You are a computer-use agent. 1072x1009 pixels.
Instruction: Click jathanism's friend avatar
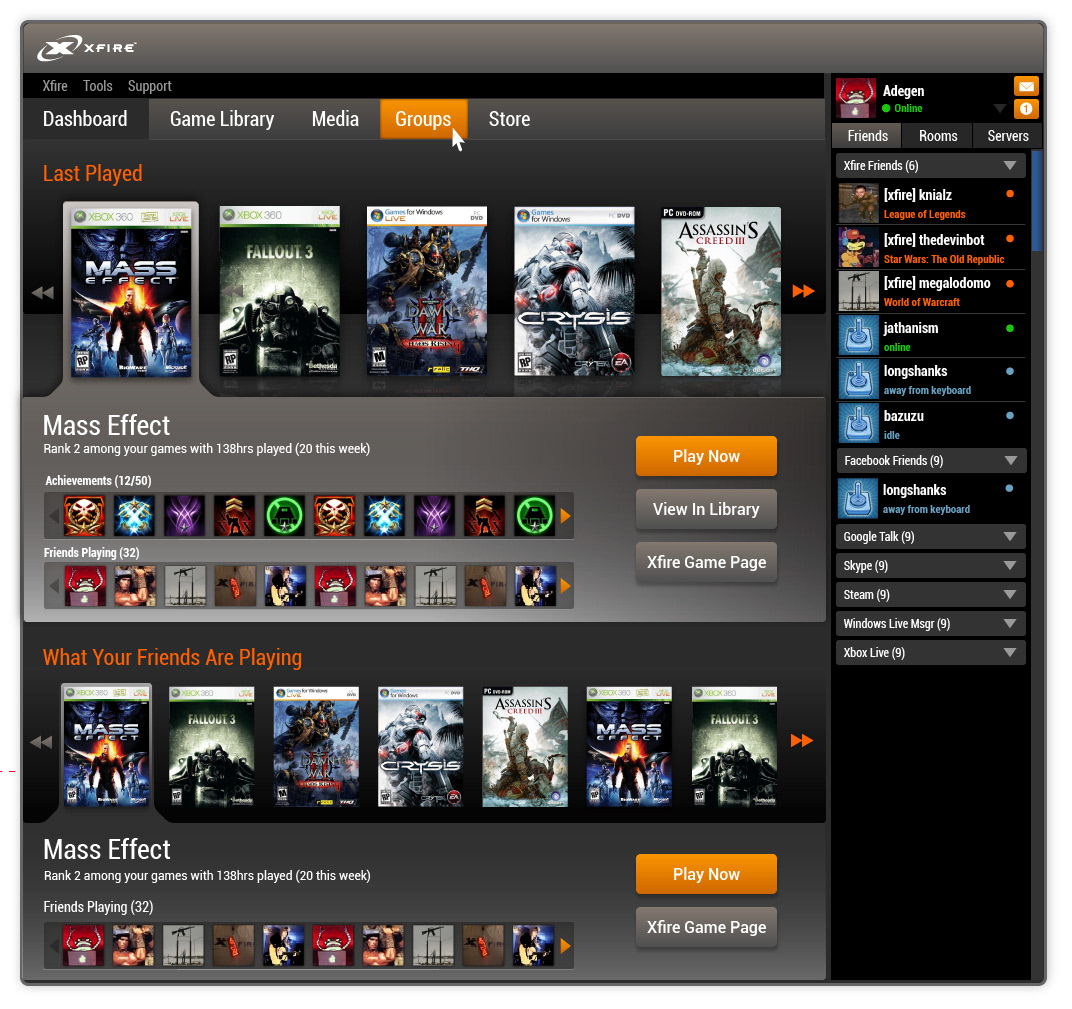[857, 334]
